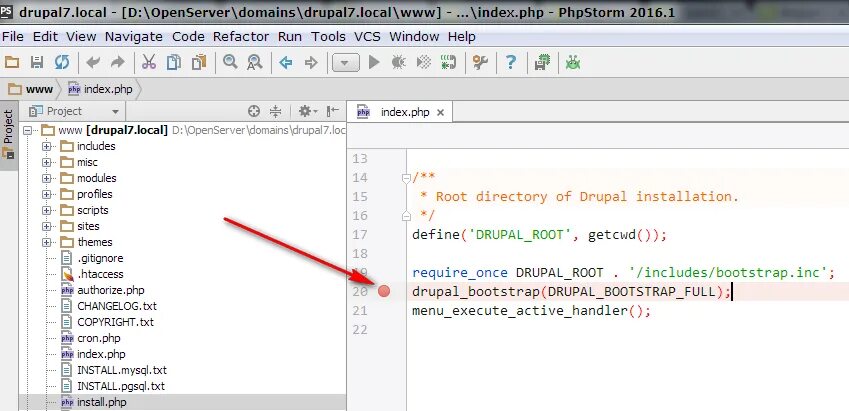849x411 pixels.
Task: Open the Edit menu
Action: [45, 36]
